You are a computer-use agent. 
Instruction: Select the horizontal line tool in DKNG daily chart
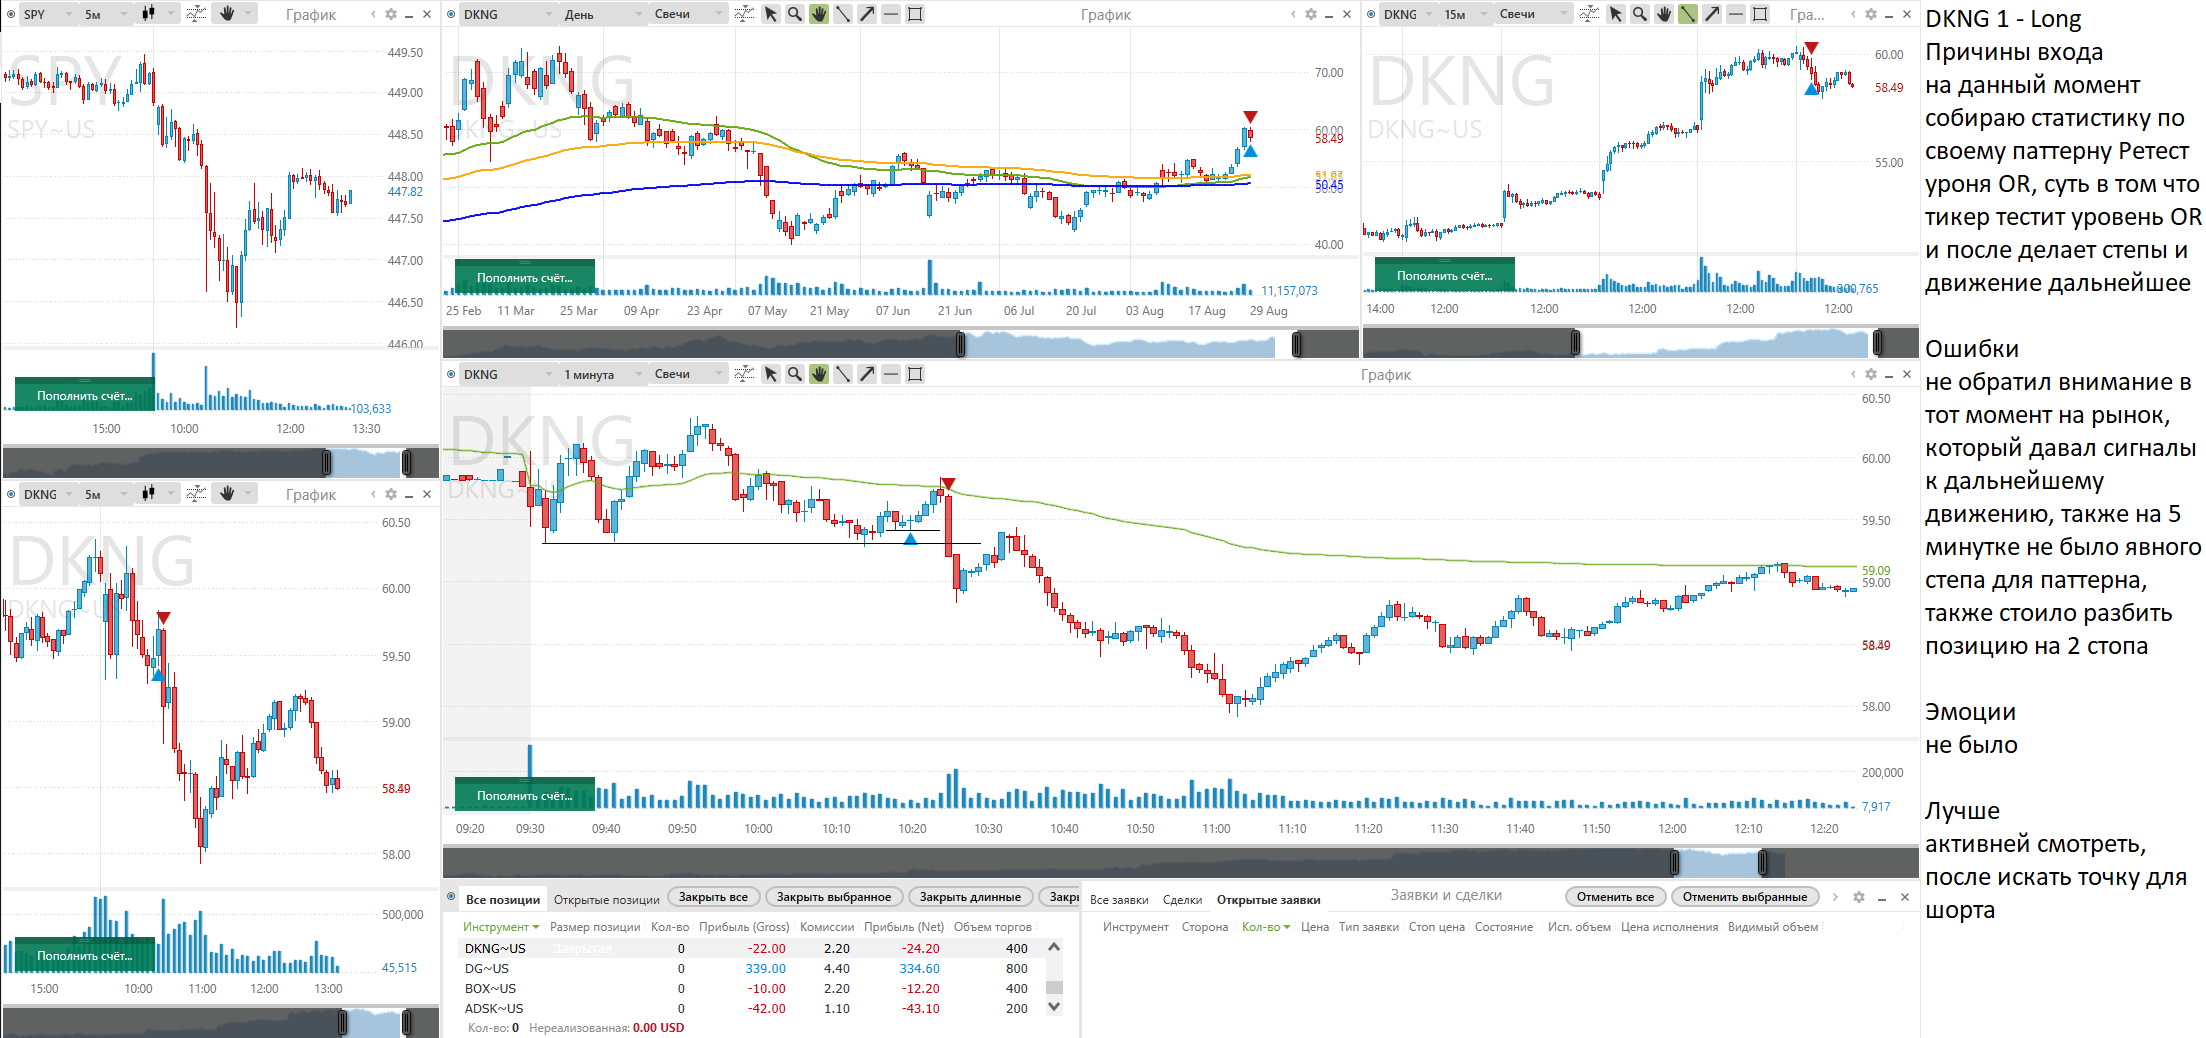point(891,14)
